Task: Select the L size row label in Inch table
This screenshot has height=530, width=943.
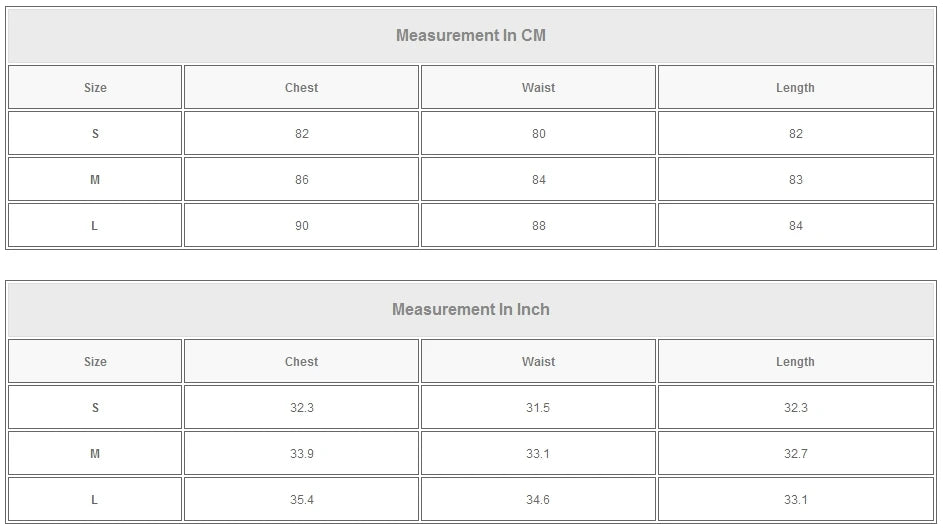Action: pyautogui.click(x=95, y=500)
